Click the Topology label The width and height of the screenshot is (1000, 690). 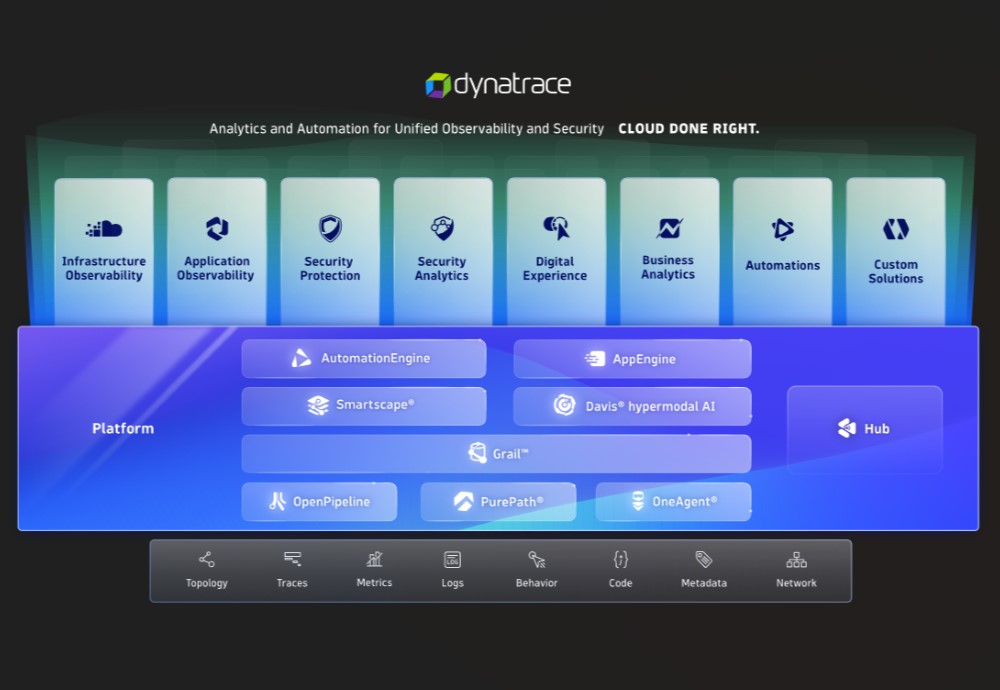[x=207, y=583]
